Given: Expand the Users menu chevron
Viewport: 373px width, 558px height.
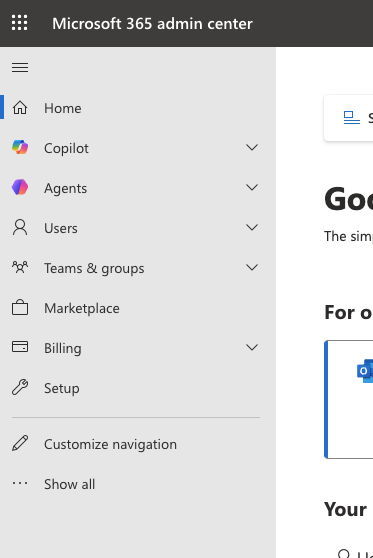Looking at the screenshot, I should pos(252,227).
